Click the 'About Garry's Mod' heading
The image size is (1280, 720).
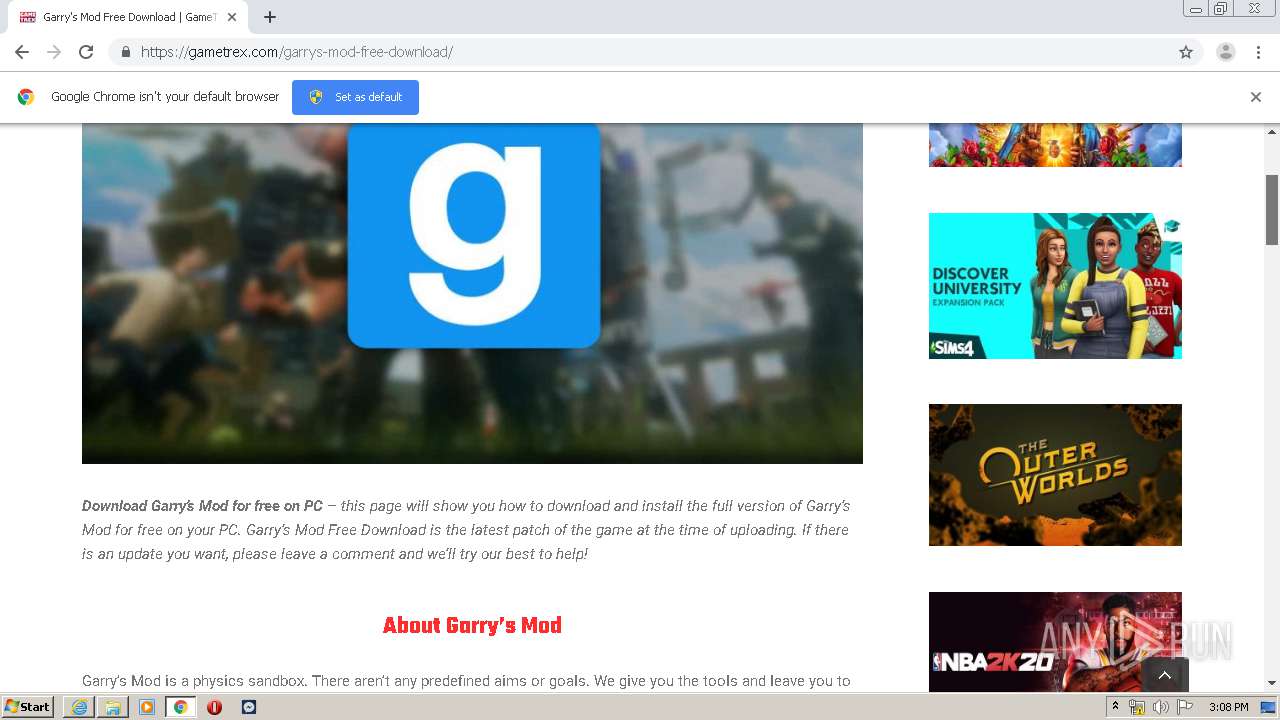[472, 626]
